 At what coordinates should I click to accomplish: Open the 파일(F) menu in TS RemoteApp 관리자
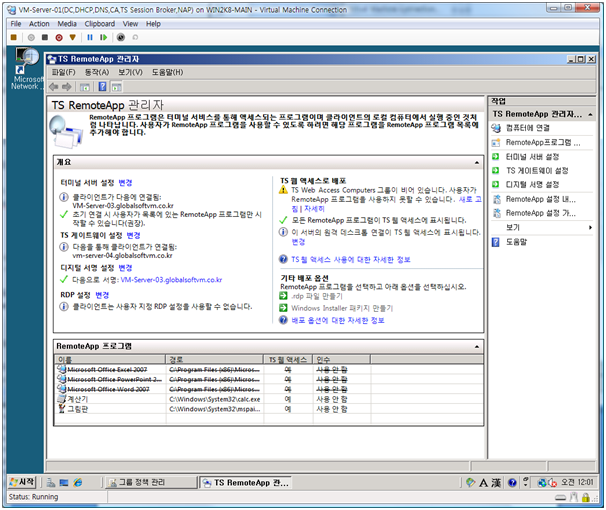[63, 72]
